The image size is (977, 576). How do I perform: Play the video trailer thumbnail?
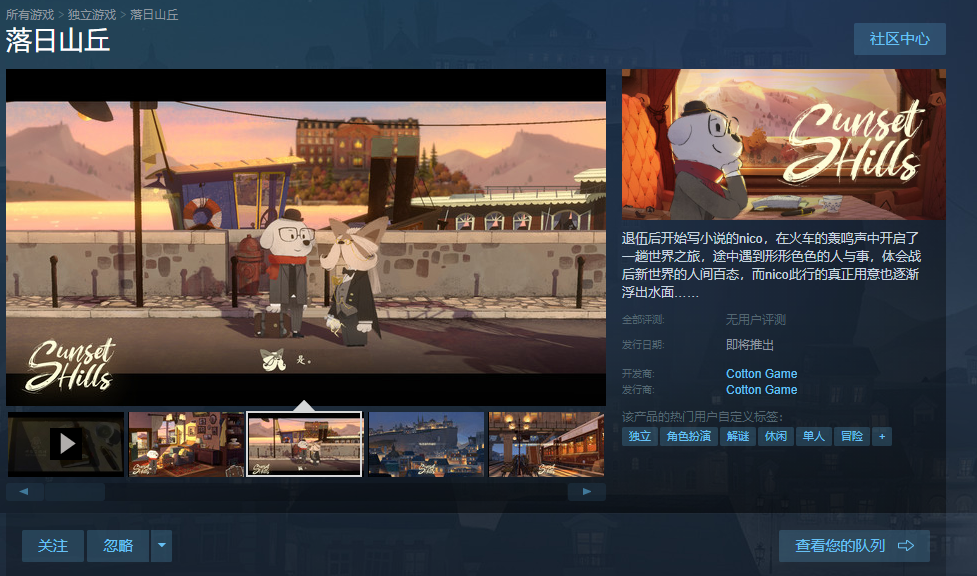[66, 444]
